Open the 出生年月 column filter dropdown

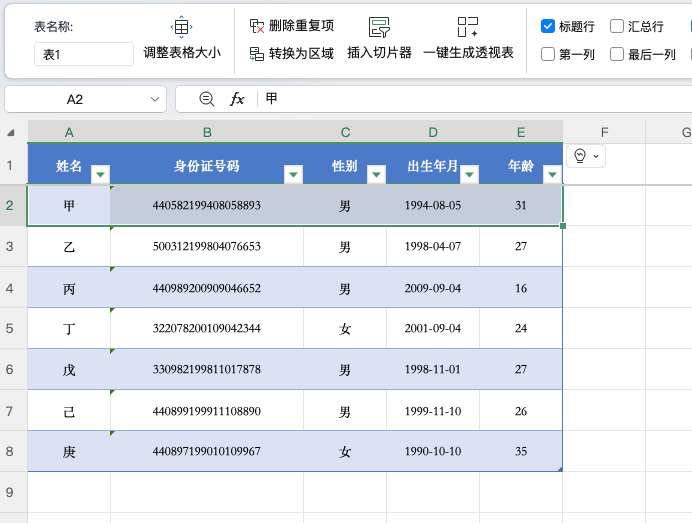[469, 174]
